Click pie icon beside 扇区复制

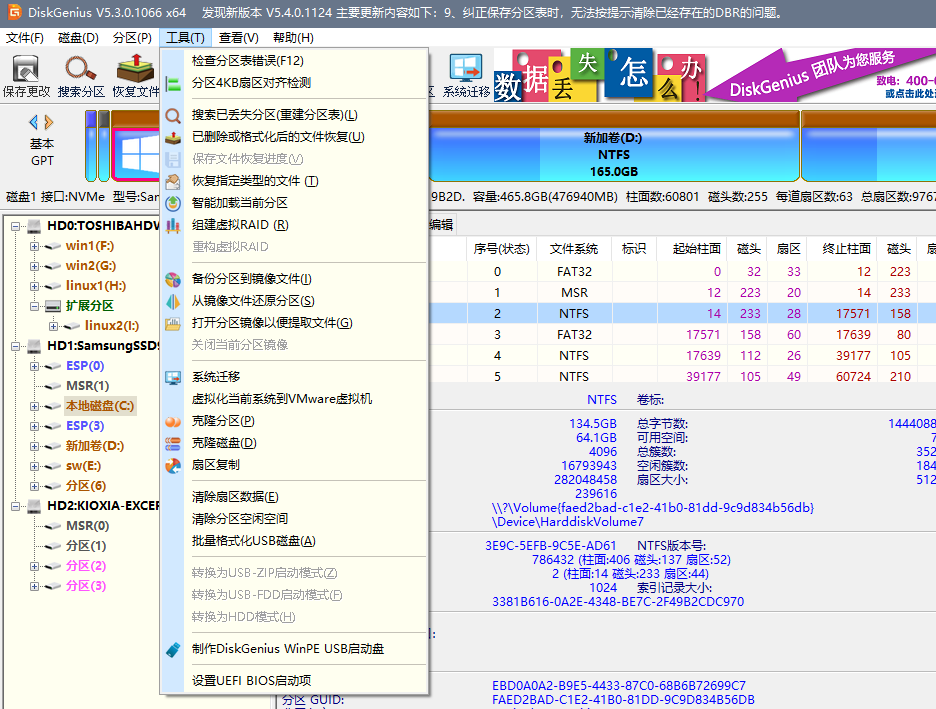pyautogui.click(x=173, y=466)
